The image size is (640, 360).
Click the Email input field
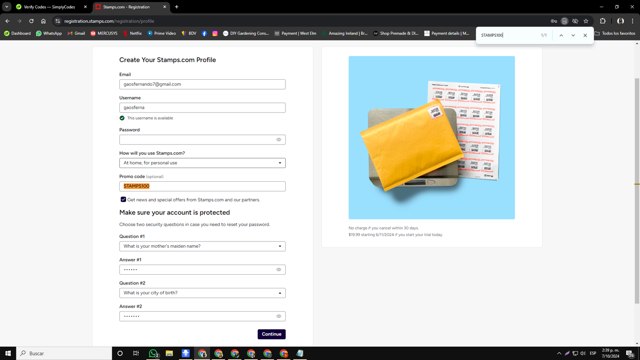pos(202,84)
